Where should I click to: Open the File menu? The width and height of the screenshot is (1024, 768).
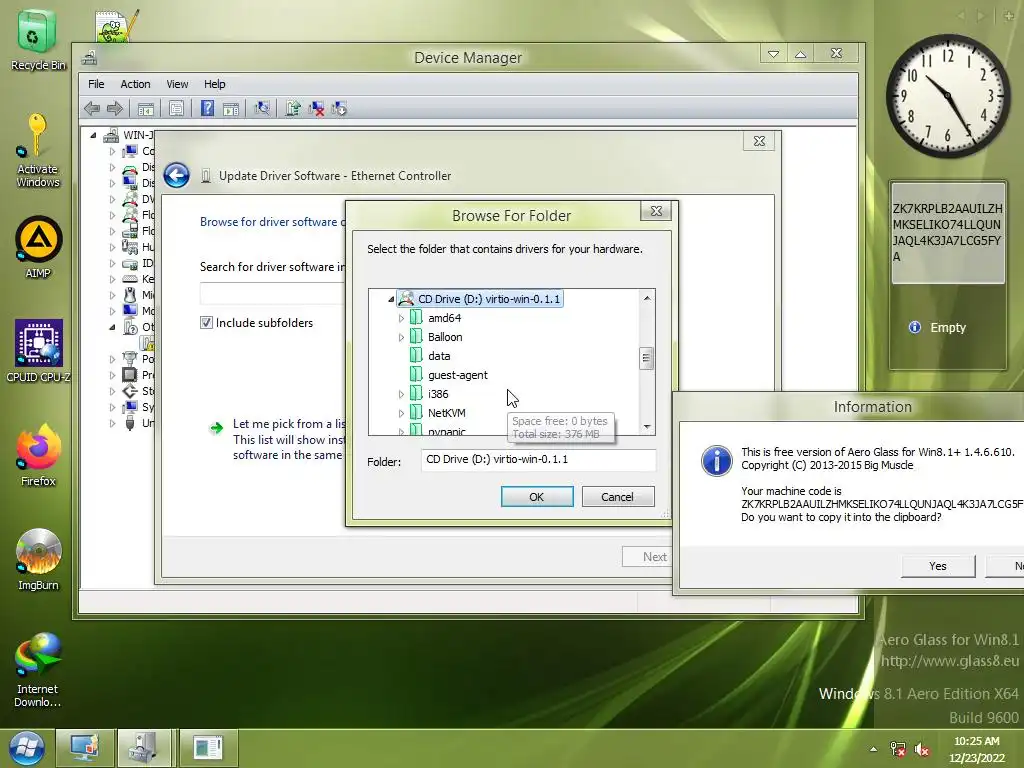click(96, 84)
